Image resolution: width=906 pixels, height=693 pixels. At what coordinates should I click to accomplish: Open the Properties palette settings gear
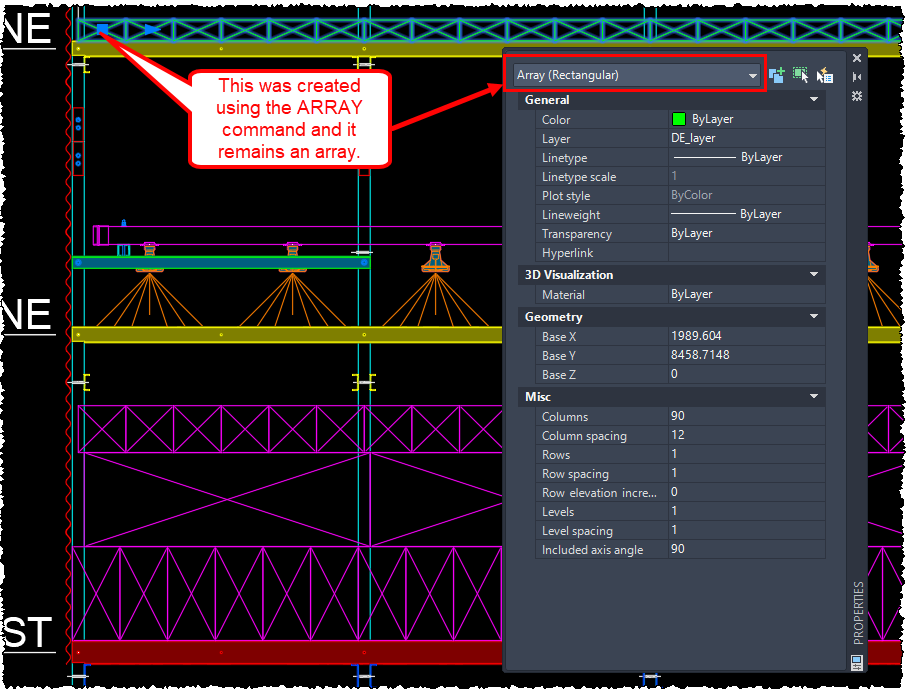coord(857,96)
